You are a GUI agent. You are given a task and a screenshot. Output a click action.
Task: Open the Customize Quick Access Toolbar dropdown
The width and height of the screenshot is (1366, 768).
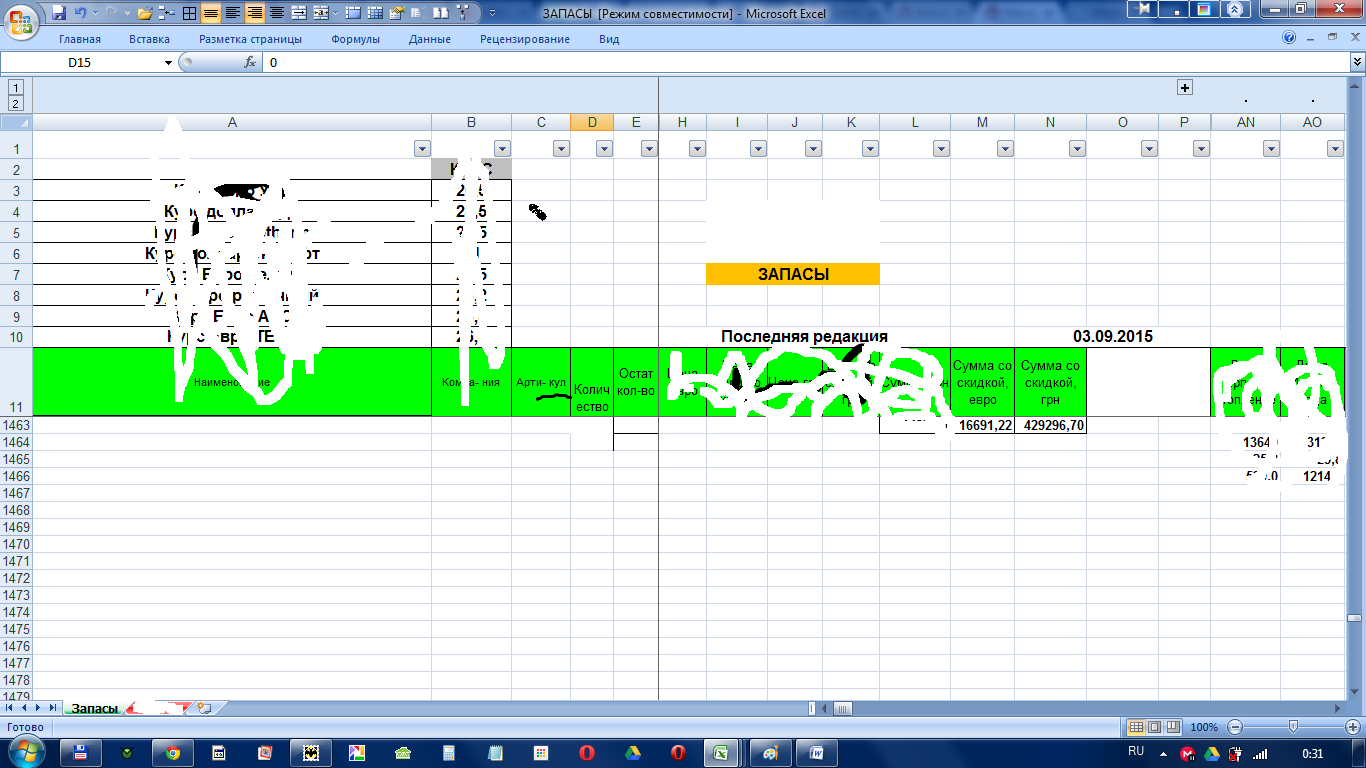[494, 13]
